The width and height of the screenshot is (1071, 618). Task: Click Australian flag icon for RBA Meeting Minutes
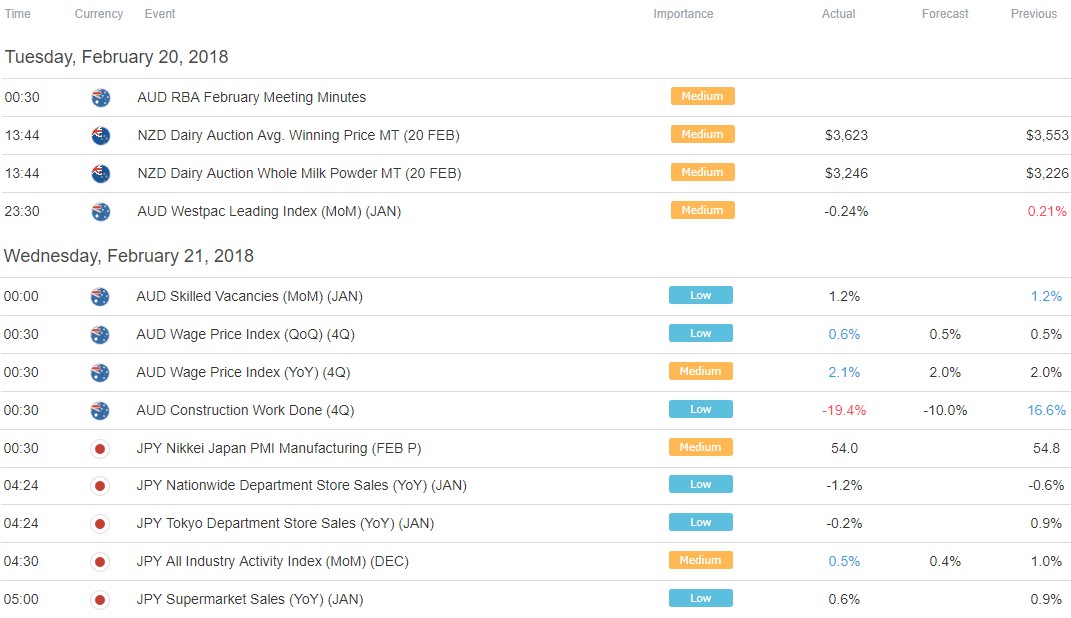[101, 98]
